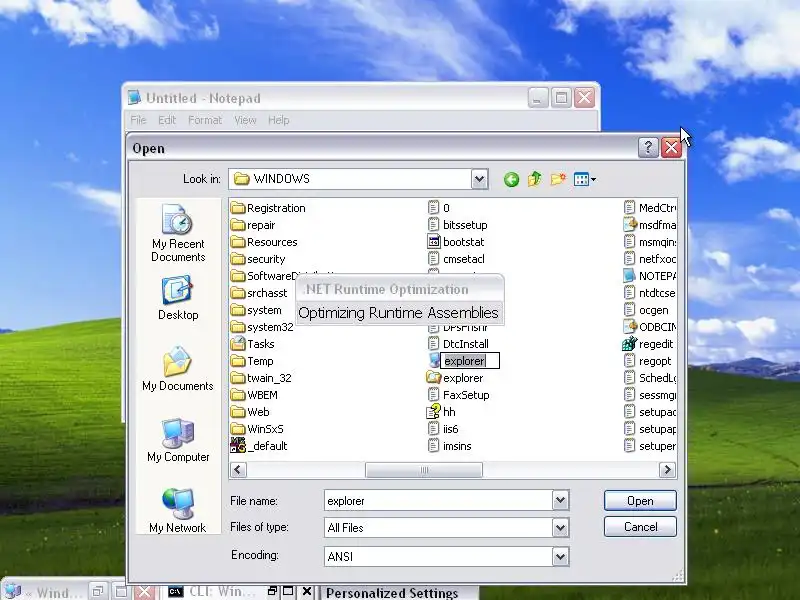Expand the File name dropdown arrow
Screen dimensions: 800x600
tap(560, 501)
